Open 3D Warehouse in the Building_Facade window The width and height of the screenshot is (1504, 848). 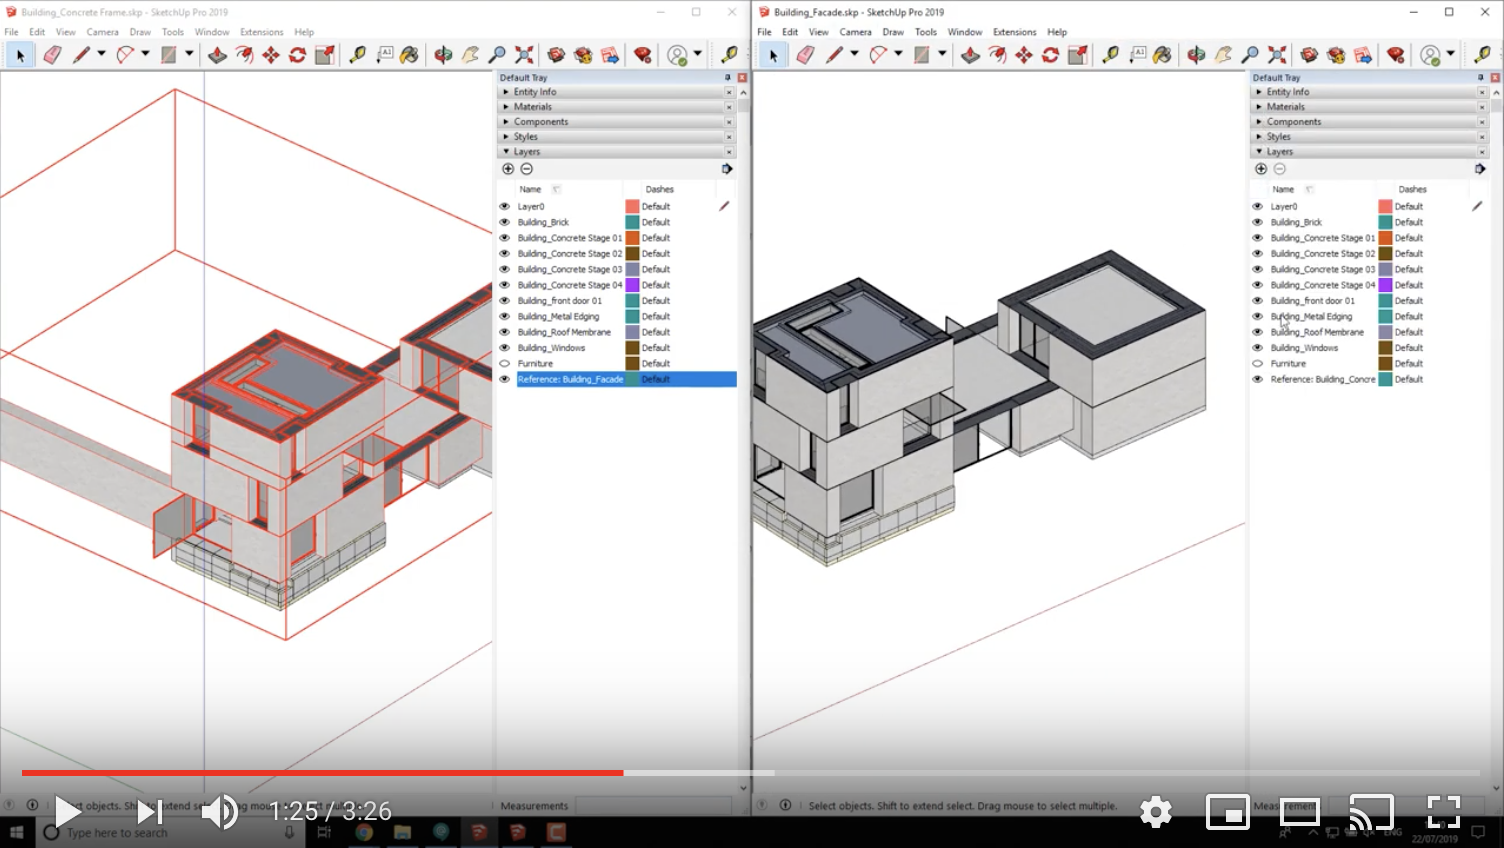[1309, 55]
